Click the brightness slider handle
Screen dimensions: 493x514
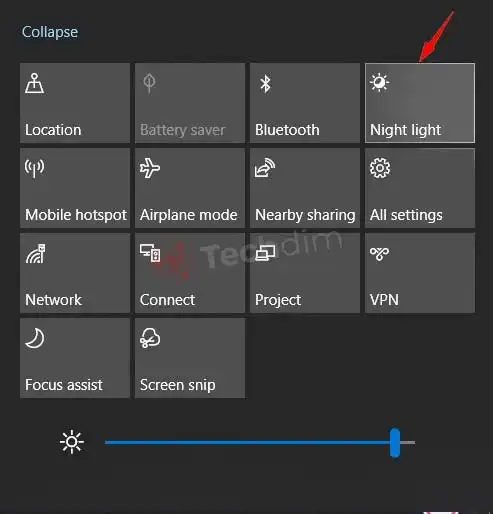tap(395, 443)
